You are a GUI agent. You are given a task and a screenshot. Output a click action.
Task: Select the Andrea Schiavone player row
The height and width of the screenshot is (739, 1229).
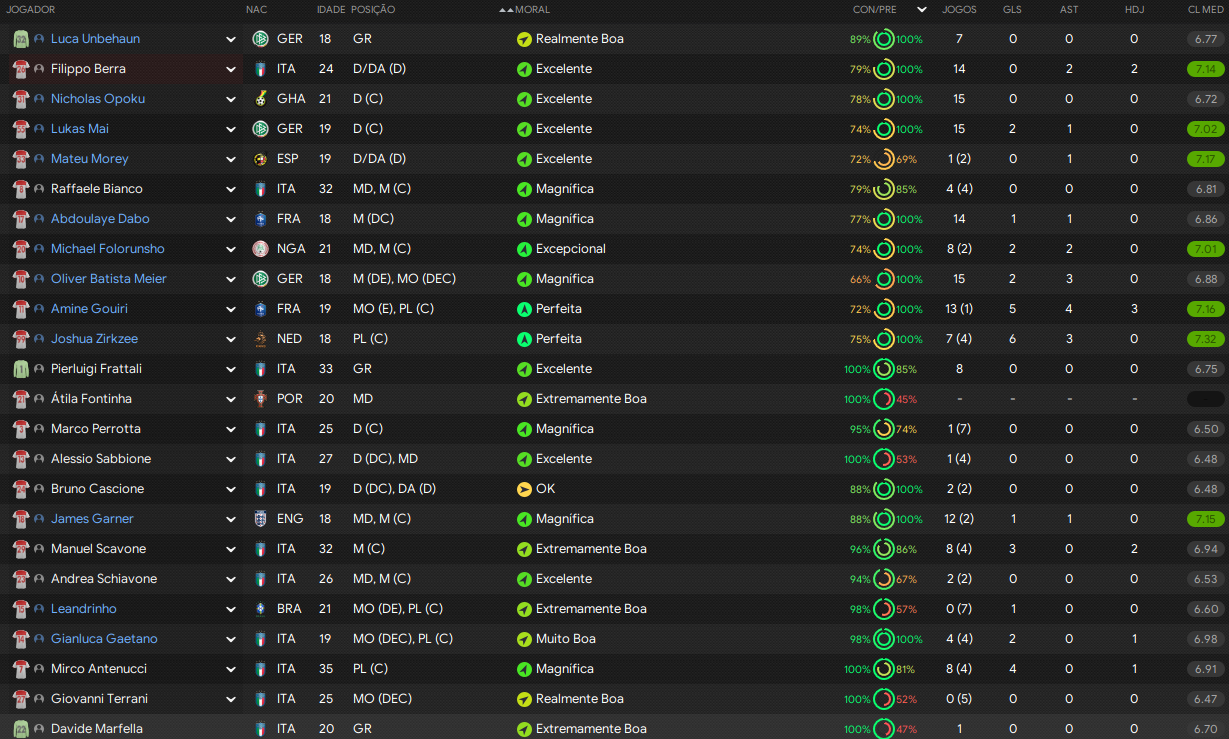614,579
